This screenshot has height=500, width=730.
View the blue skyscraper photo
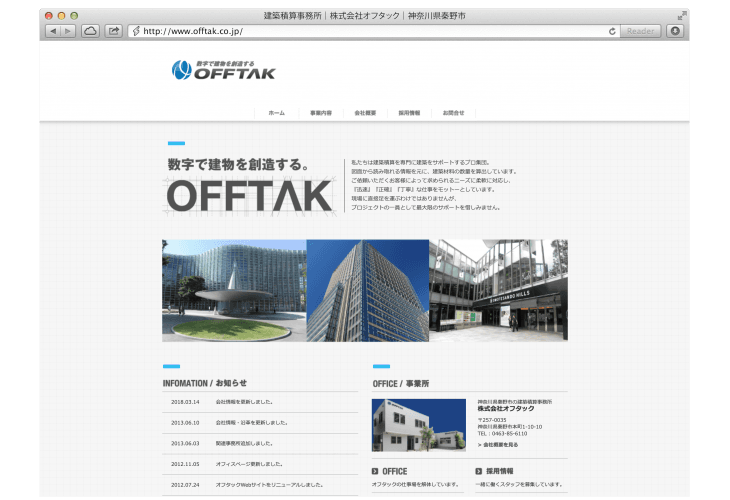(x=368, y=291)
